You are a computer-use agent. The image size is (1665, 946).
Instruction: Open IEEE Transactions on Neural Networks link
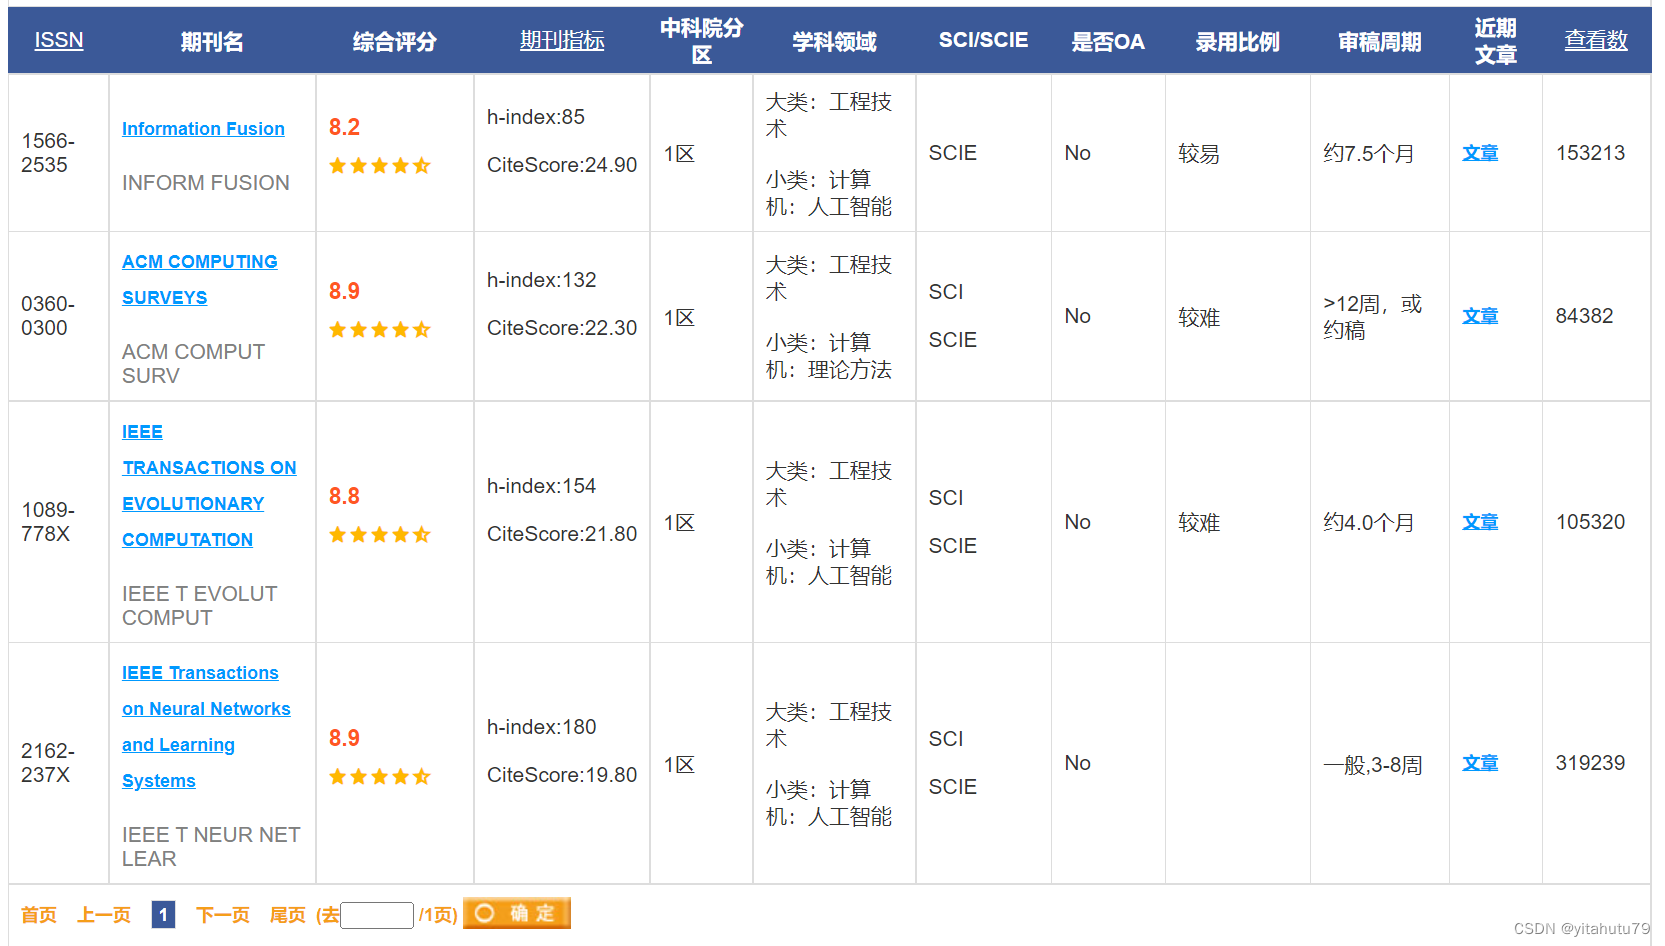click(206, 727)
